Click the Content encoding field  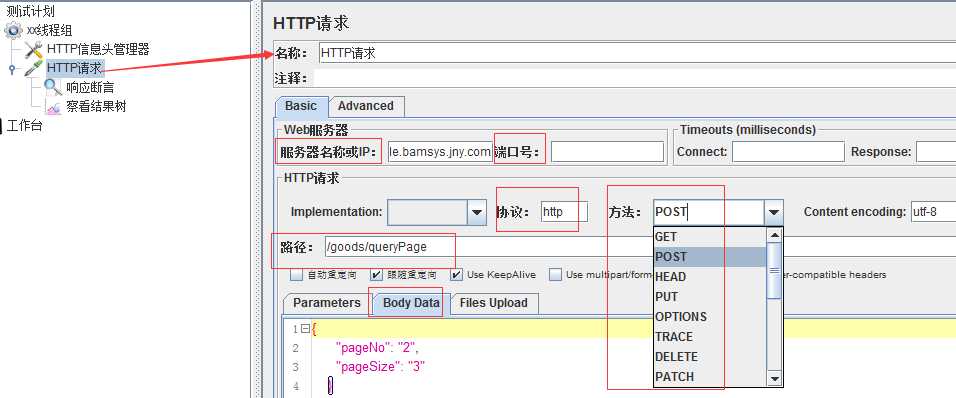pyautogui.click(x=934, y=212)
